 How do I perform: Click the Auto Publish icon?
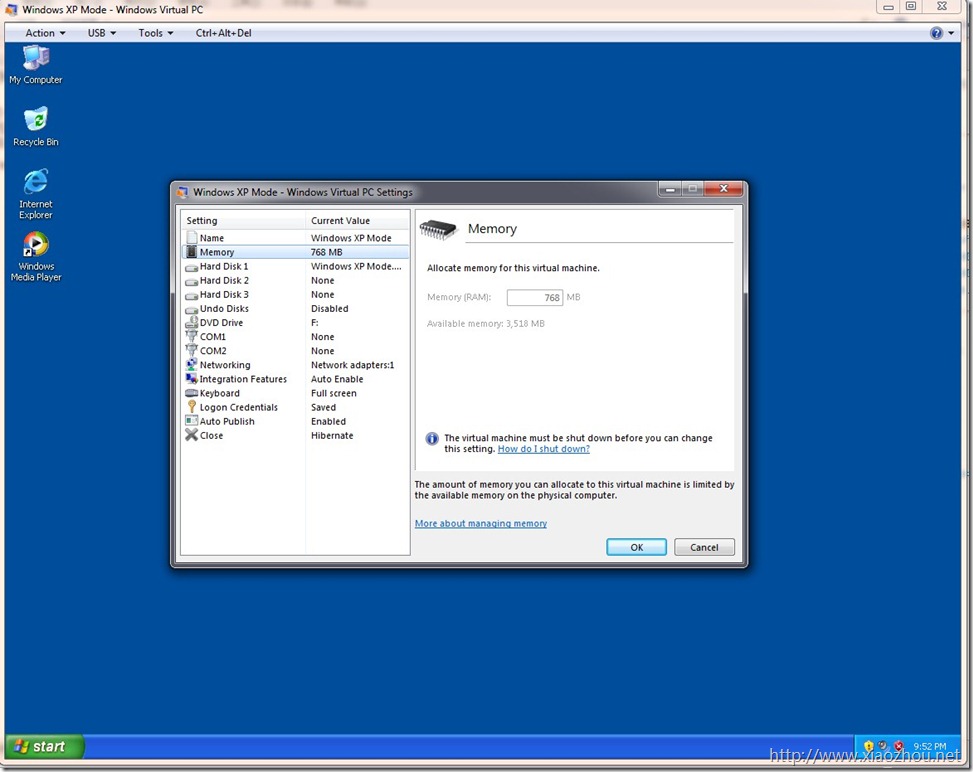coord(192,421)
